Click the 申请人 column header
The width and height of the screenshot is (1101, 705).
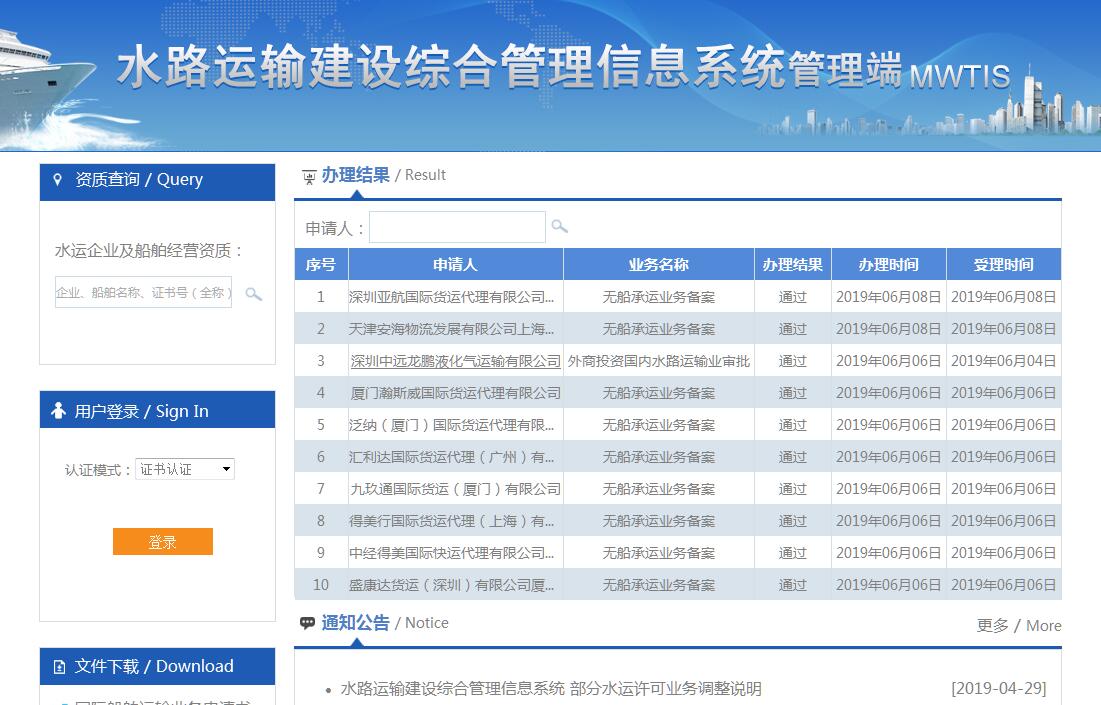(x=455, y=265)
